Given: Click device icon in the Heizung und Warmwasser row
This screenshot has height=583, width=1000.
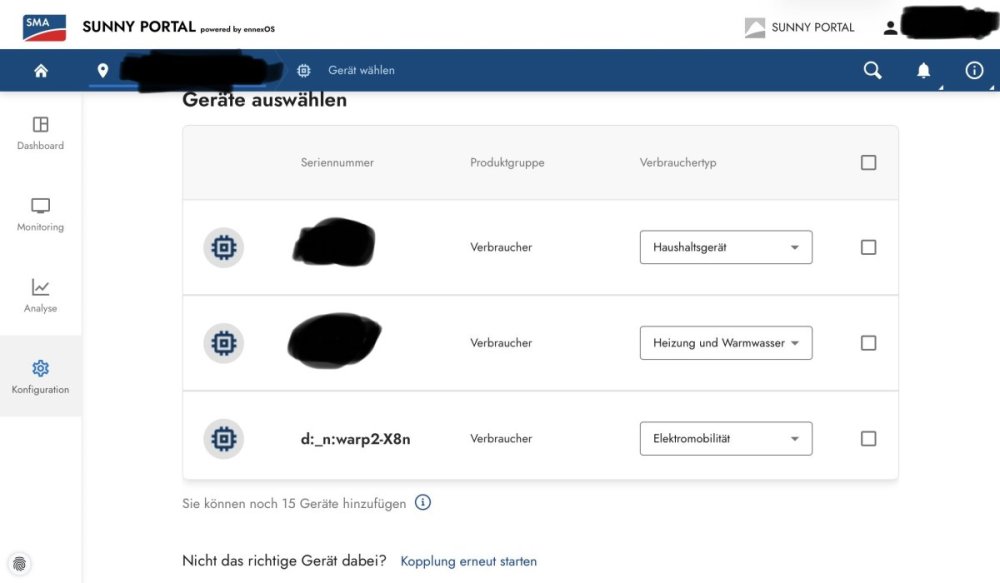Looking at the screenshot, I should click(x=224, y=343).
